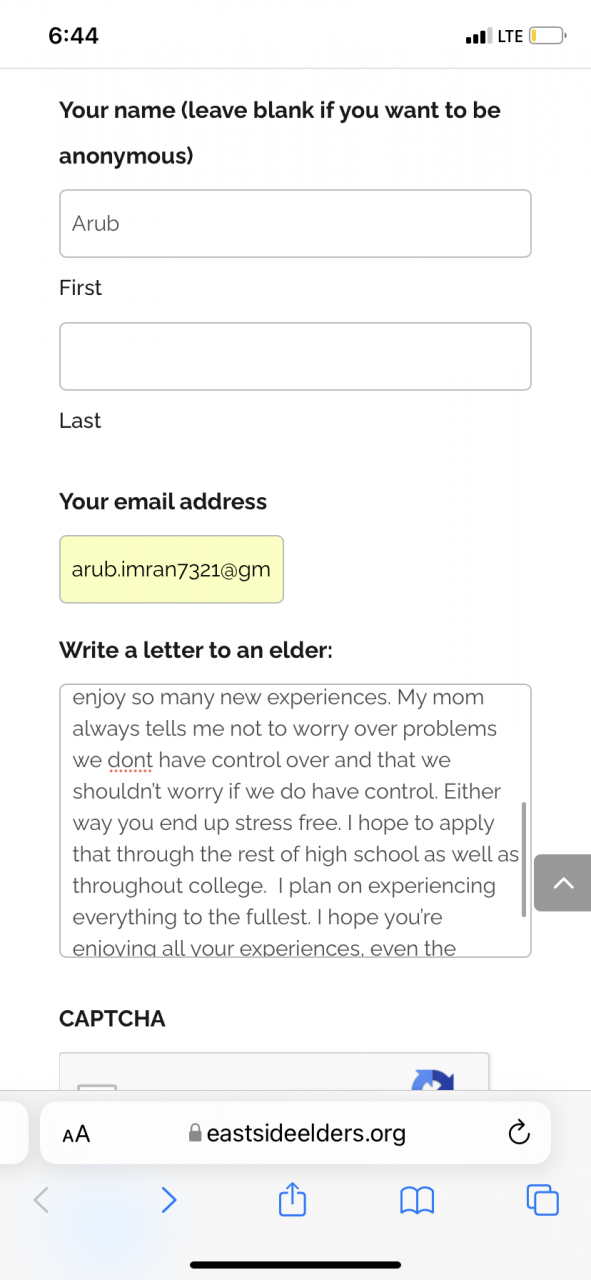Open the AA page settings menu
Image resolution: width=591 pixels, height=1280 pixels.
tap(76, 1134)
